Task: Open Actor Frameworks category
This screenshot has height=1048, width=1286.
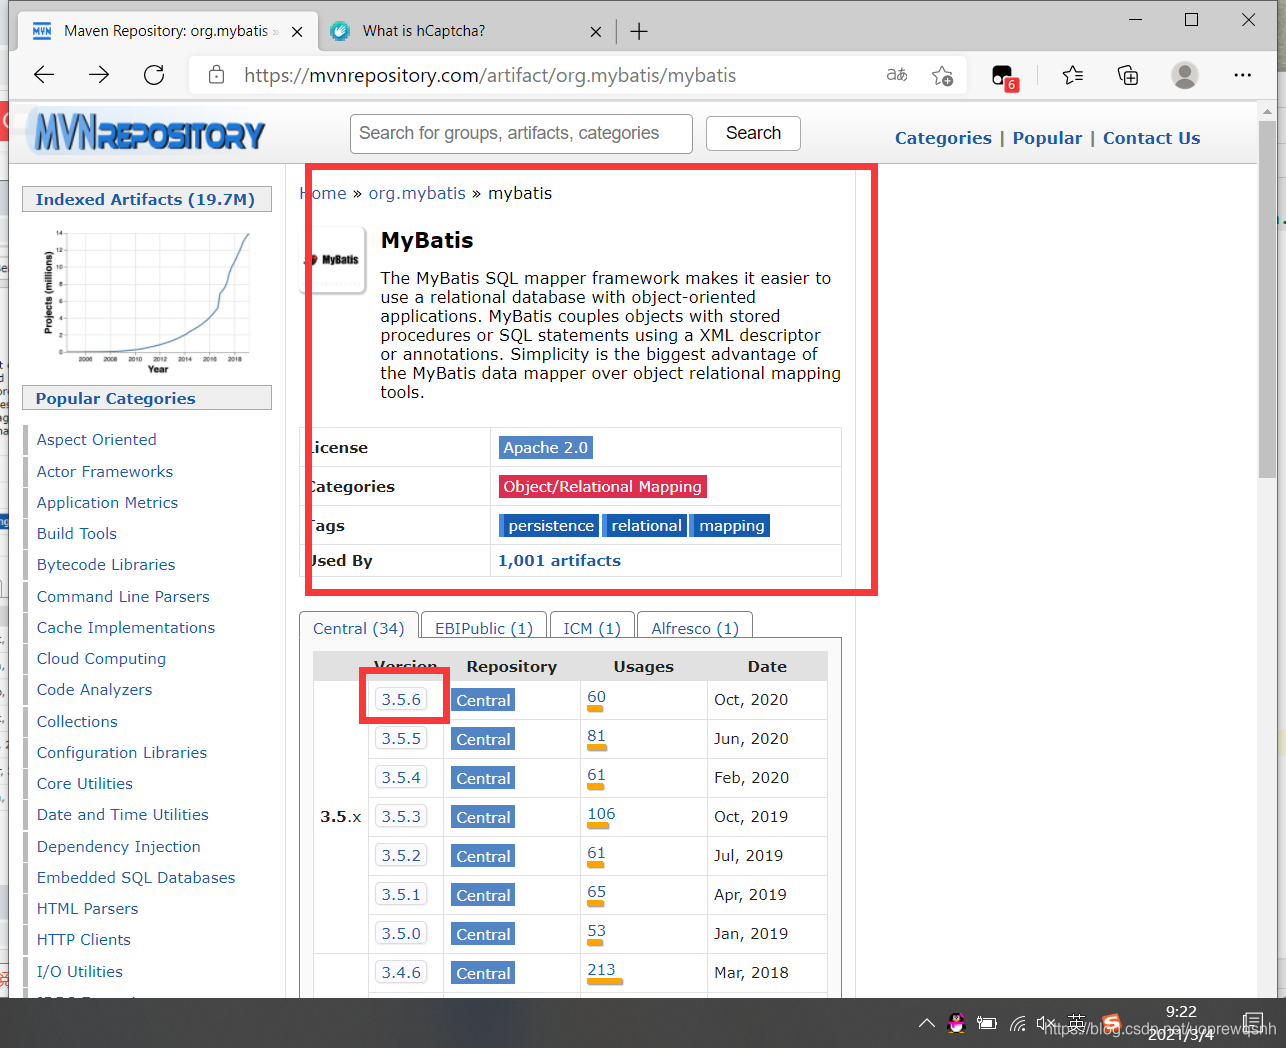Action: [x=105, y=472]
